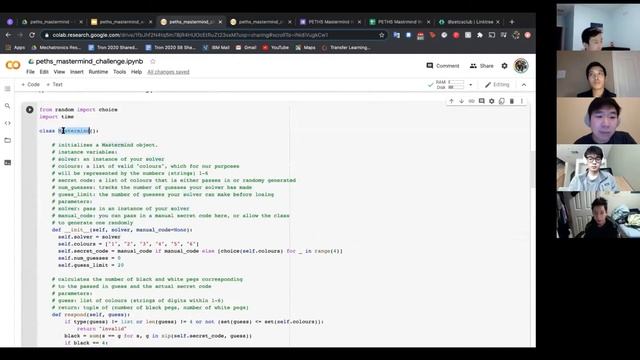Add a code cell with + Code
The image size is (640, 360).
(x=31, y=84)
